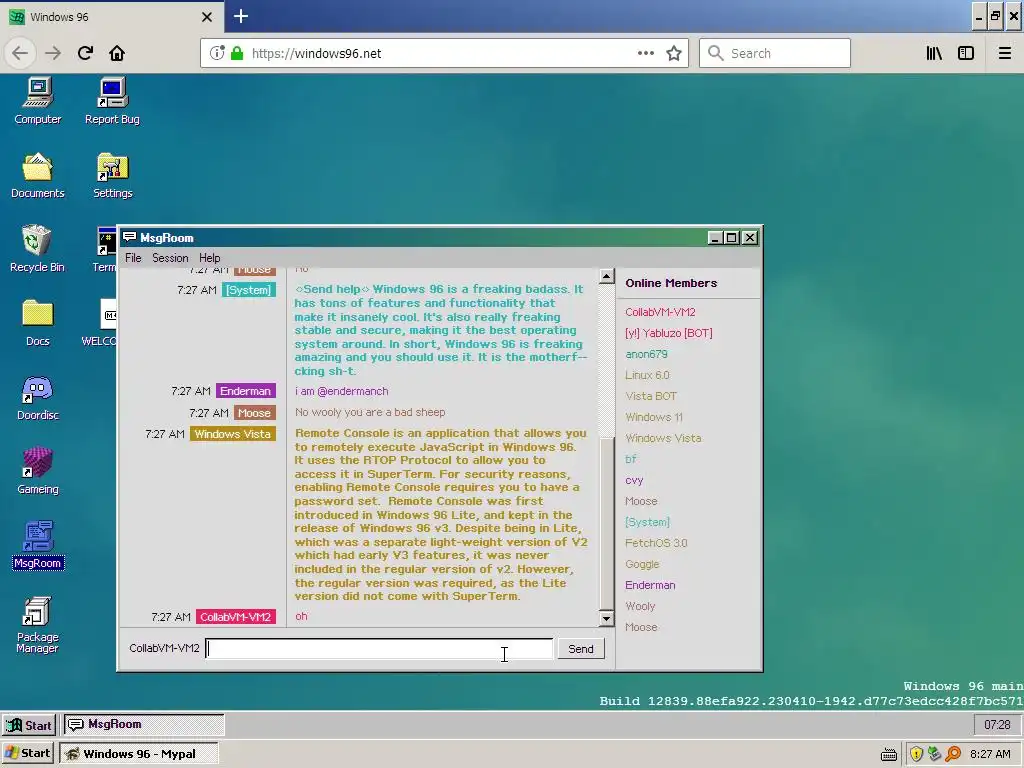
Task: Open the Settings desktop icon
Action: [112, 175]
